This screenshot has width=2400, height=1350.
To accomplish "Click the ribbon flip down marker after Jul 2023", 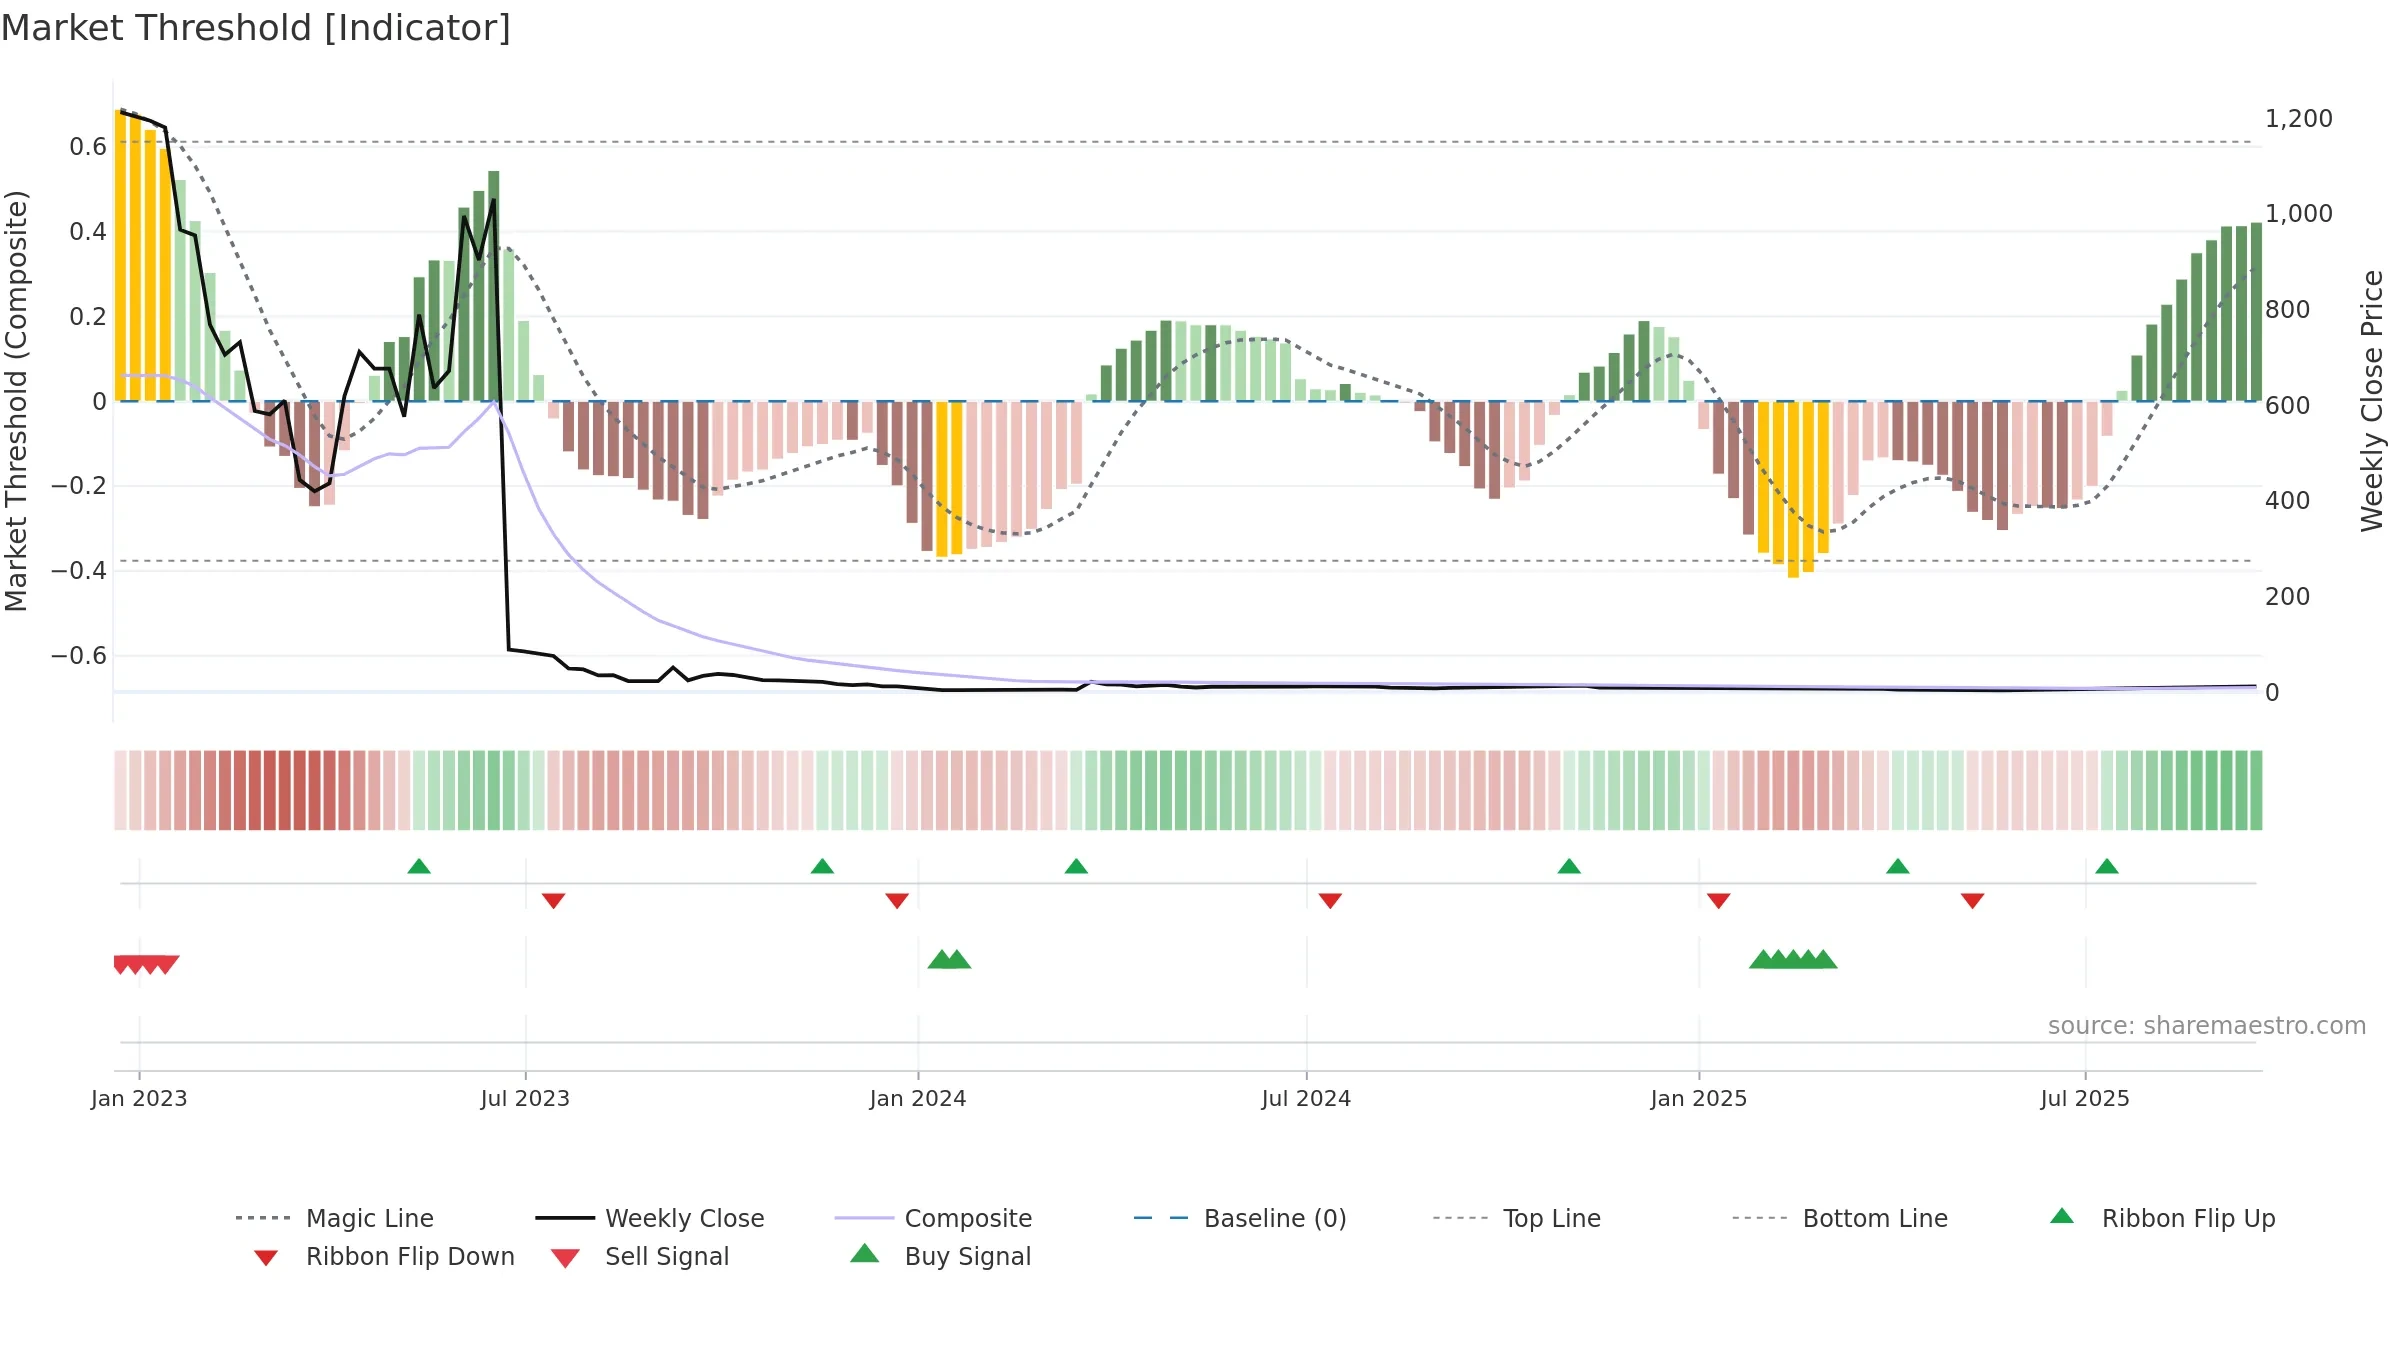I will (x=553, y=901).
